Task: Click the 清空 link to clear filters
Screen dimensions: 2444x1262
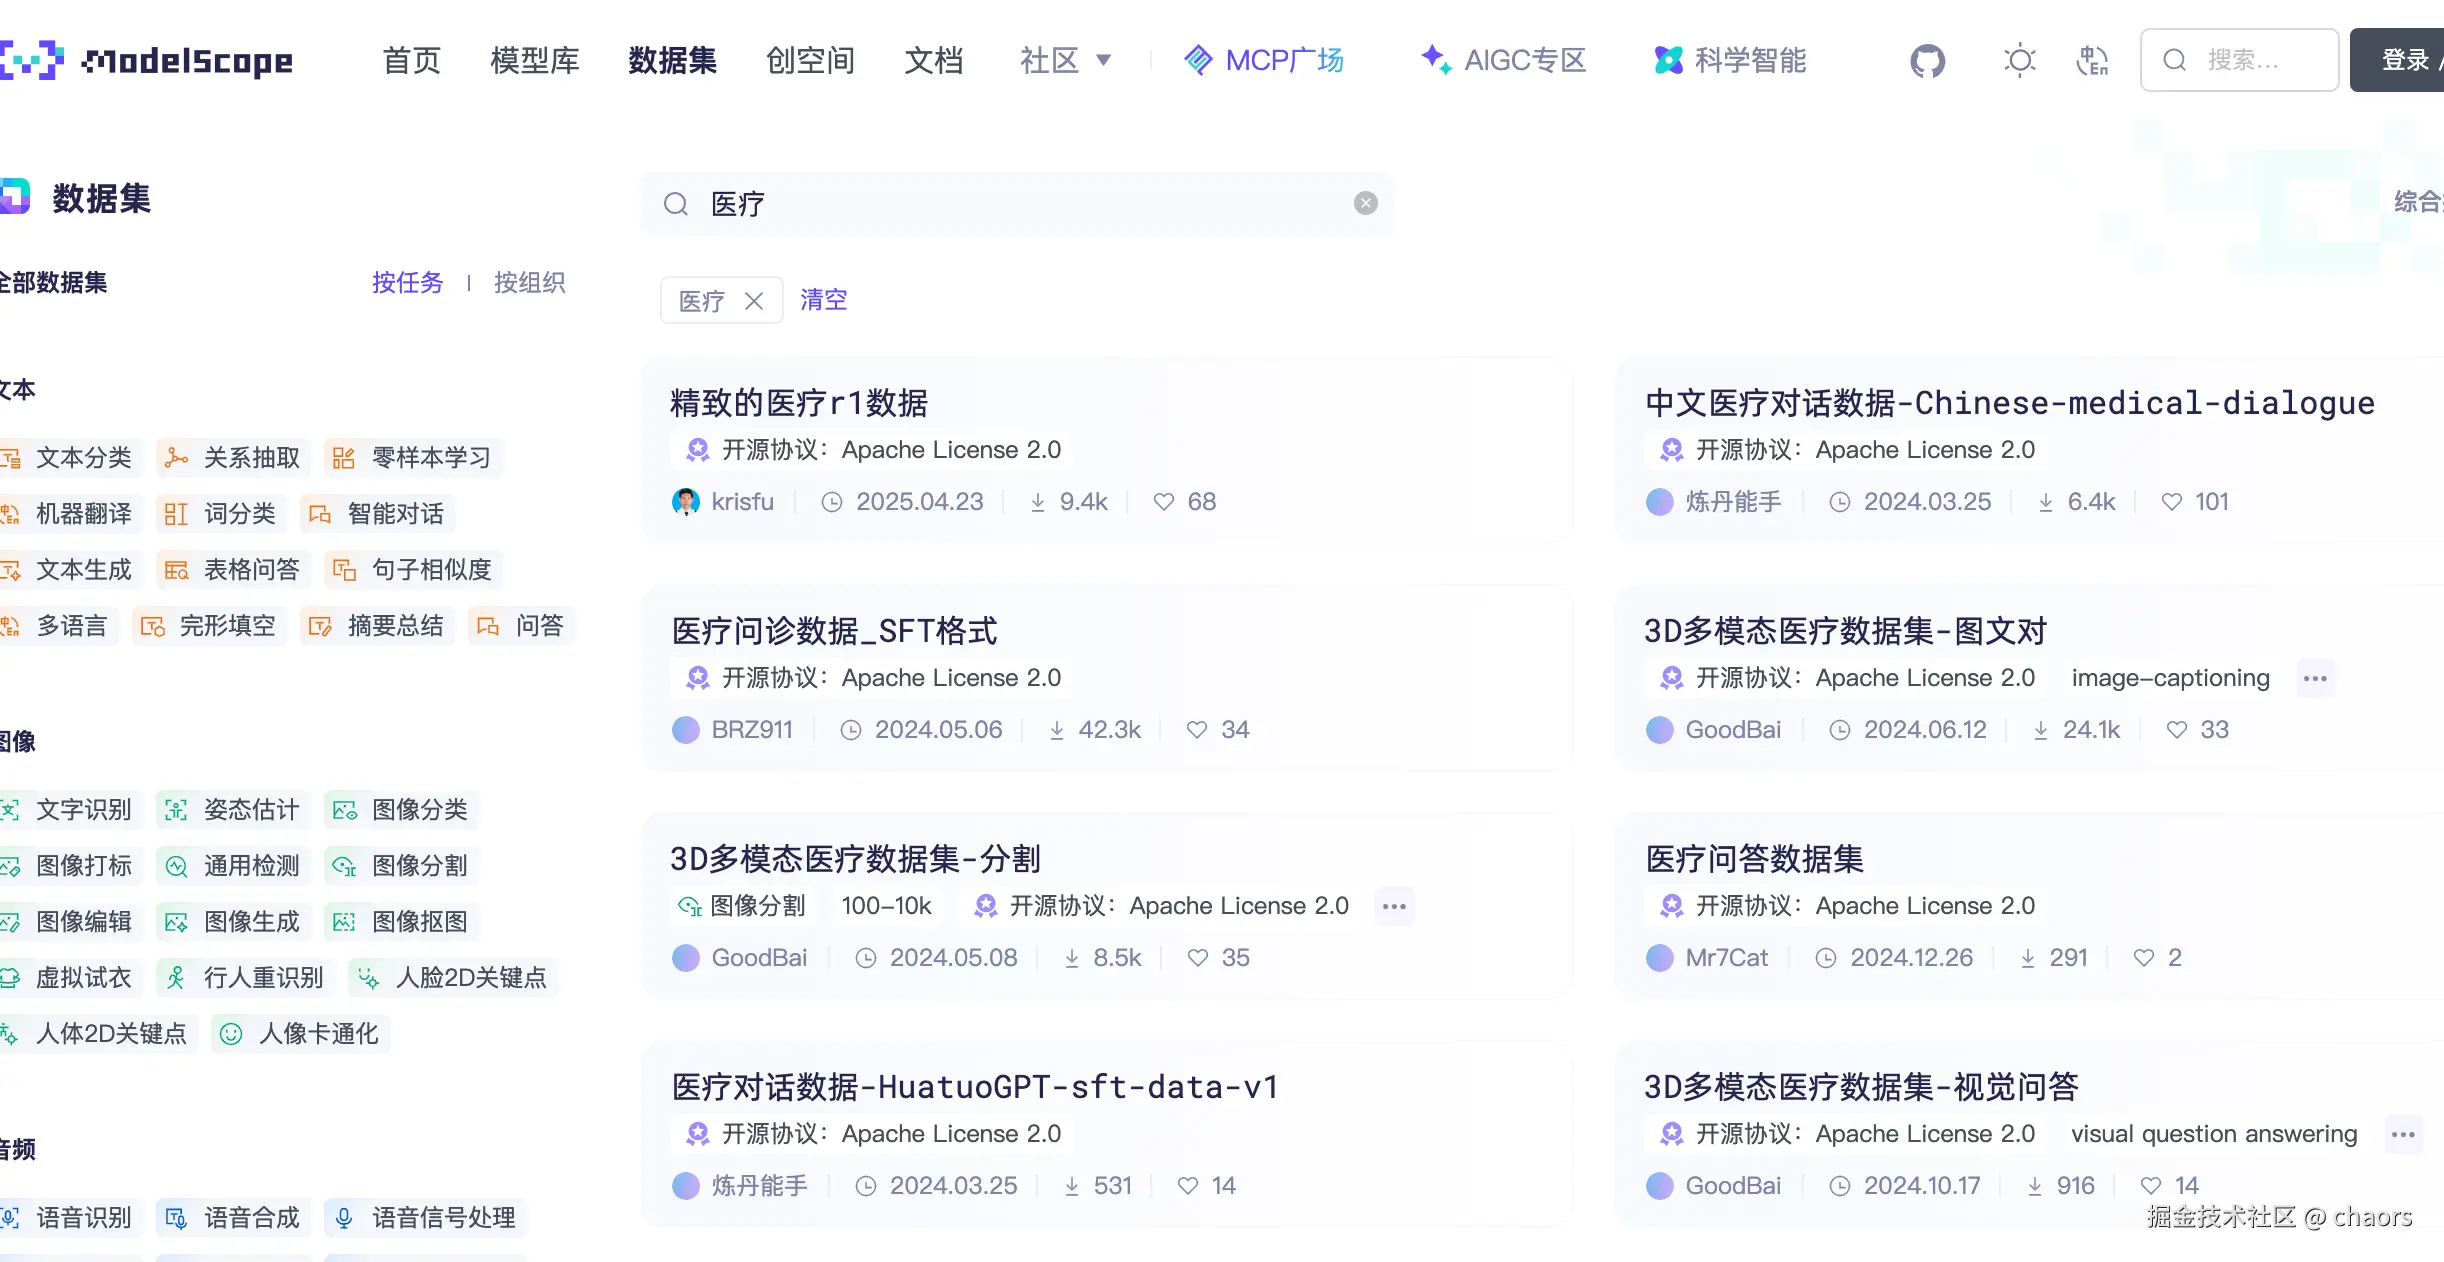Action: point(823,300)
